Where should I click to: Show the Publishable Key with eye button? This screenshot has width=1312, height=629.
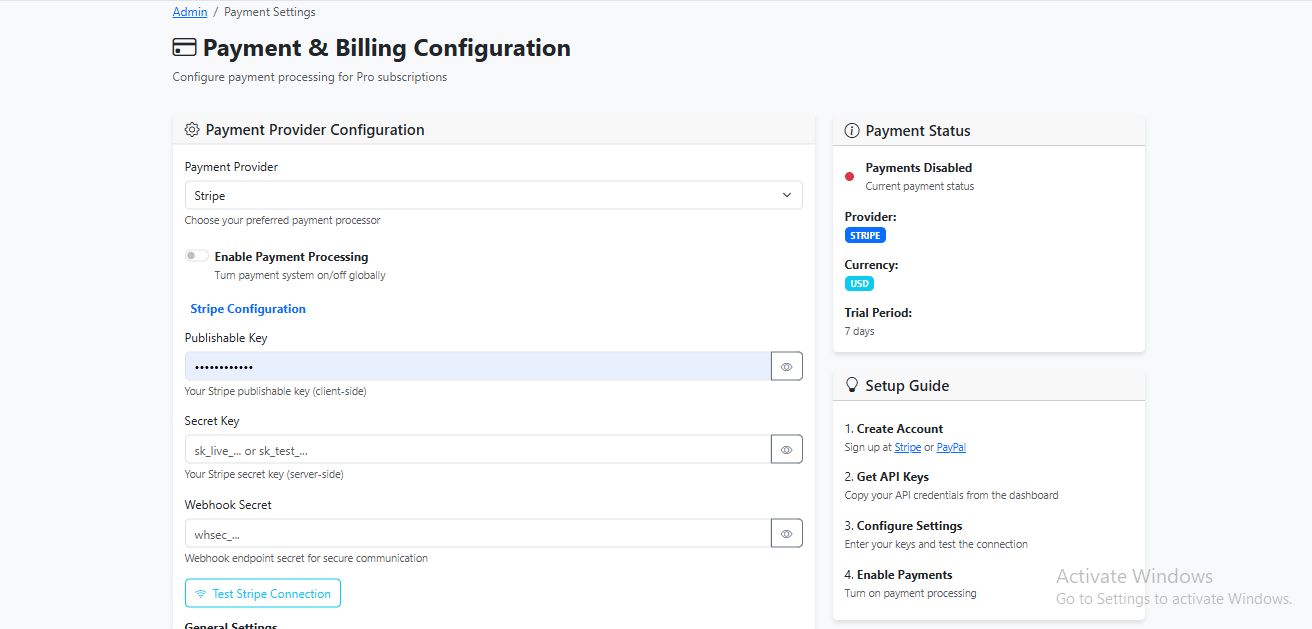786,367
